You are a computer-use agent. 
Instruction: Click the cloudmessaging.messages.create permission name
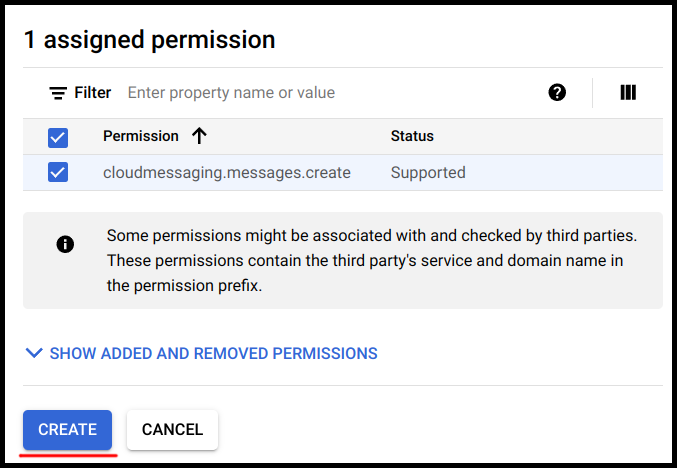coord(227,173)
